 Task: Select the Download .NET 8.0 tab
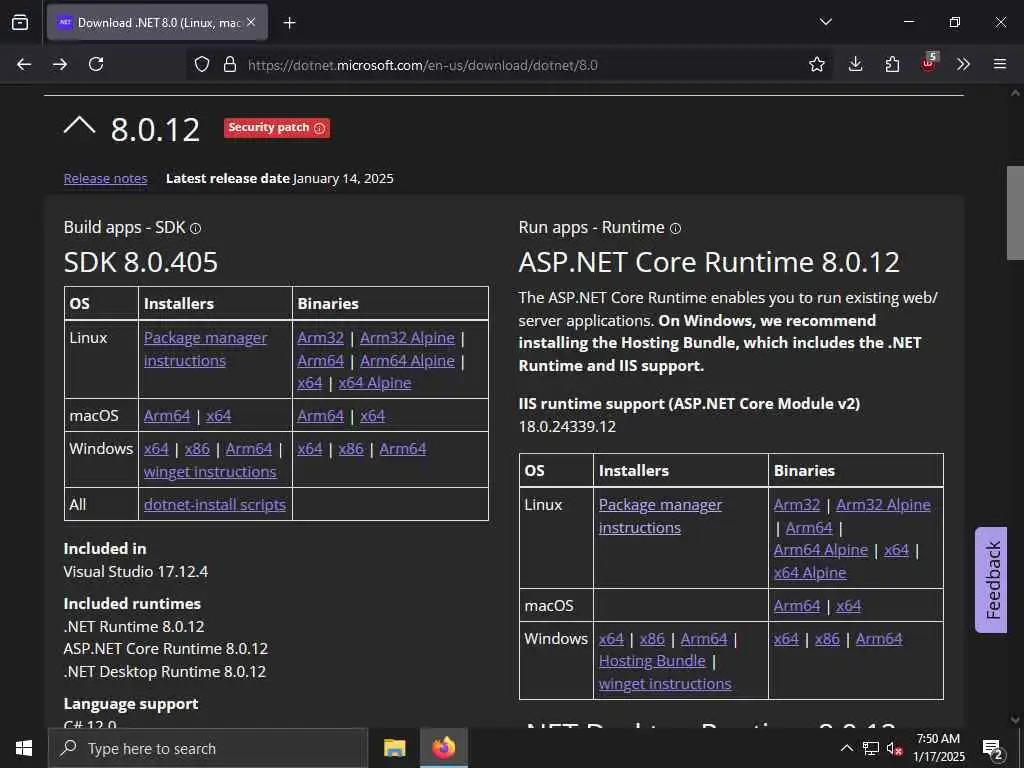click(157, 22)
